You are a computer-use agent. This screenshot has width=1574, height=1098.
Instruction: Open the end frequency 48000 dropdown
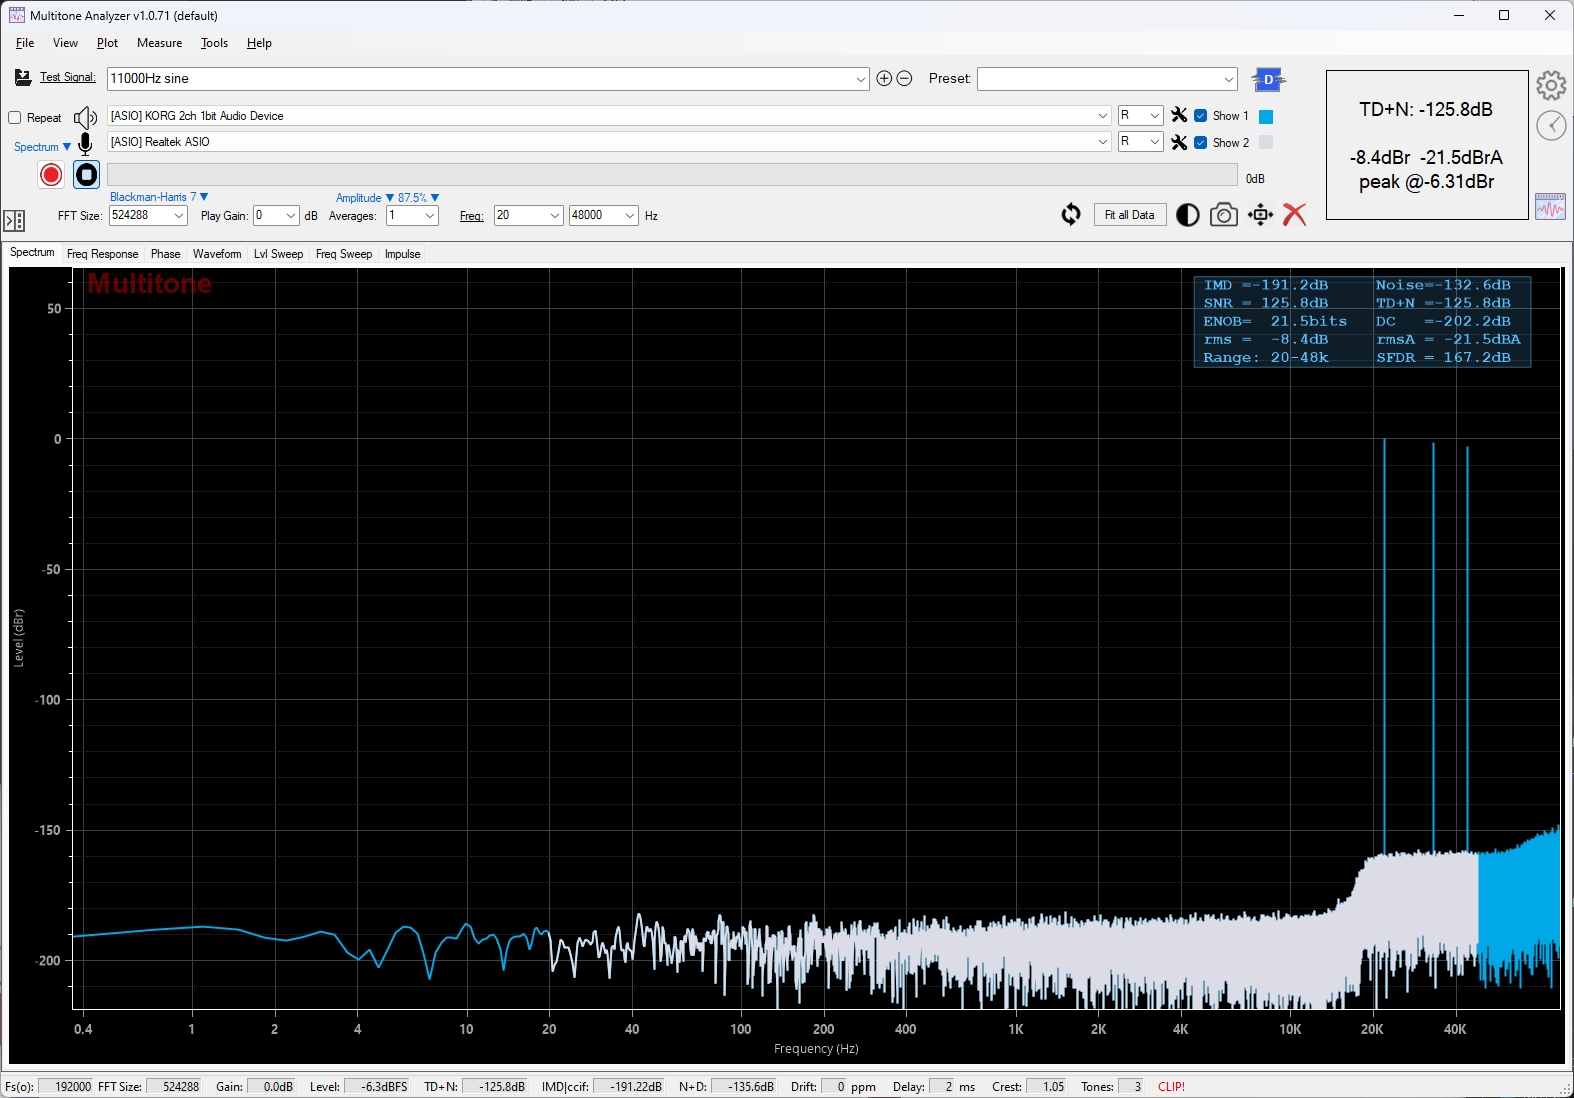tap(630, 216)
